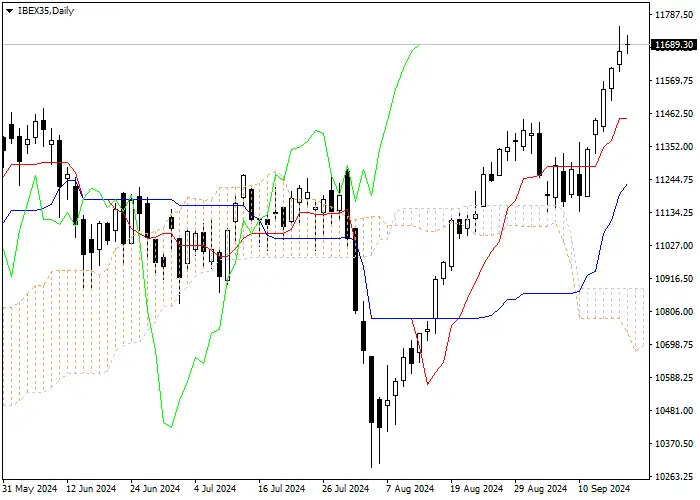
Task: Click the latest candlestick at the current price line
Action: click(628, 44)
